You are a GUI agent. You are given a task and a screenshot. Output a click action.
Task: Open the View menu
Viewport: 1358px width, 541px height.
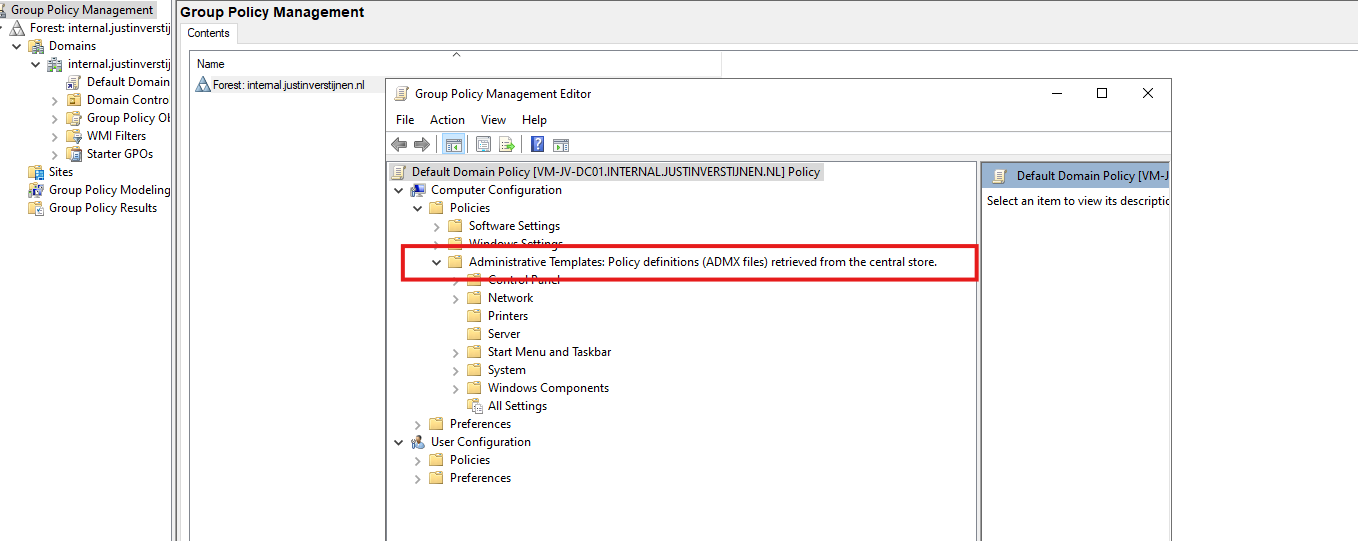[x=494, y=120]
